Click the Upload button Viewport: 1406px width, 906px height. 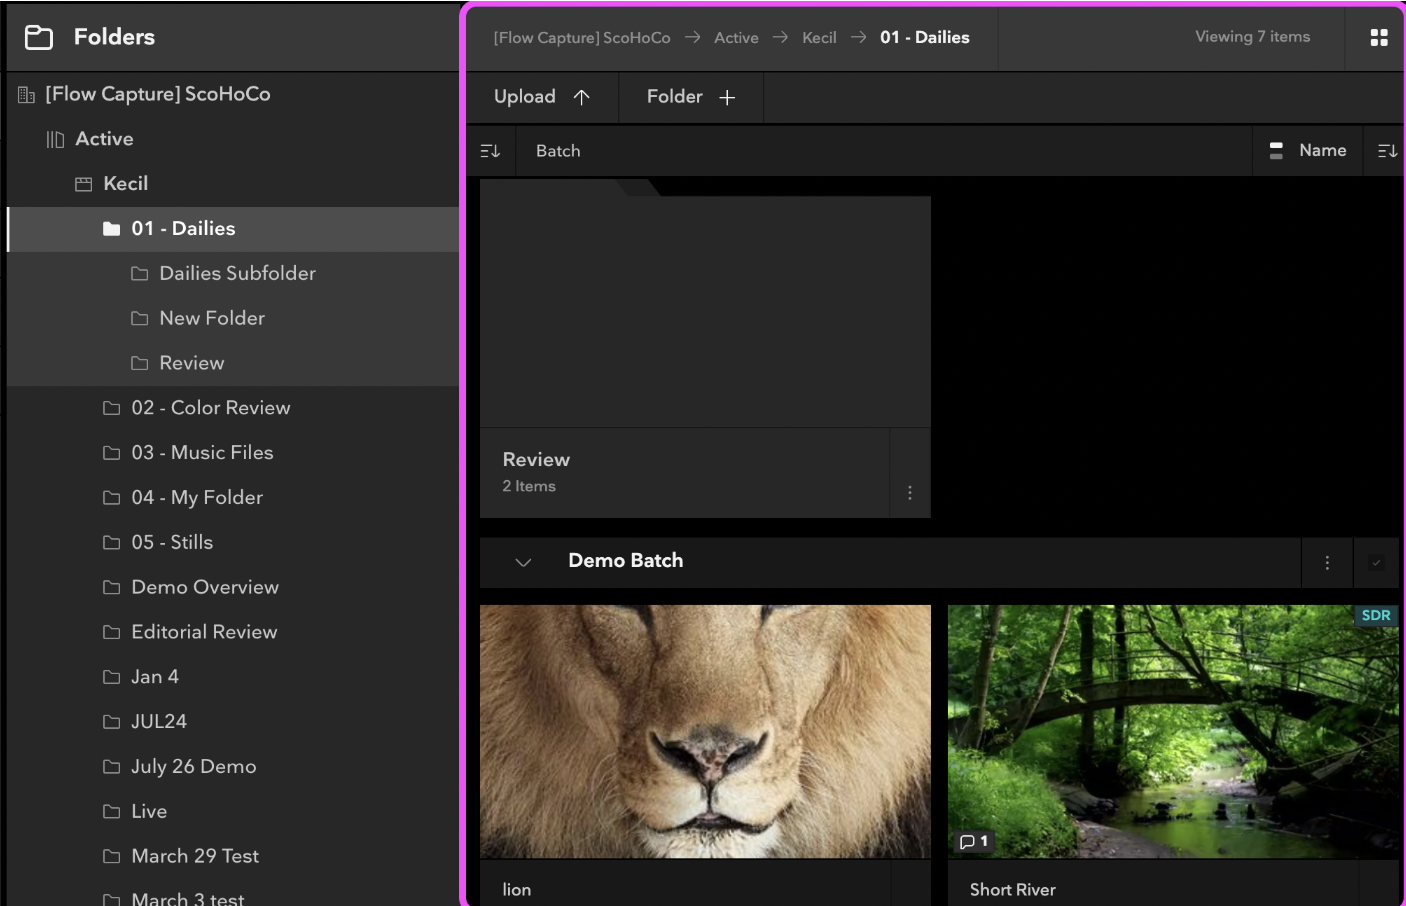(x=542, y=97)
